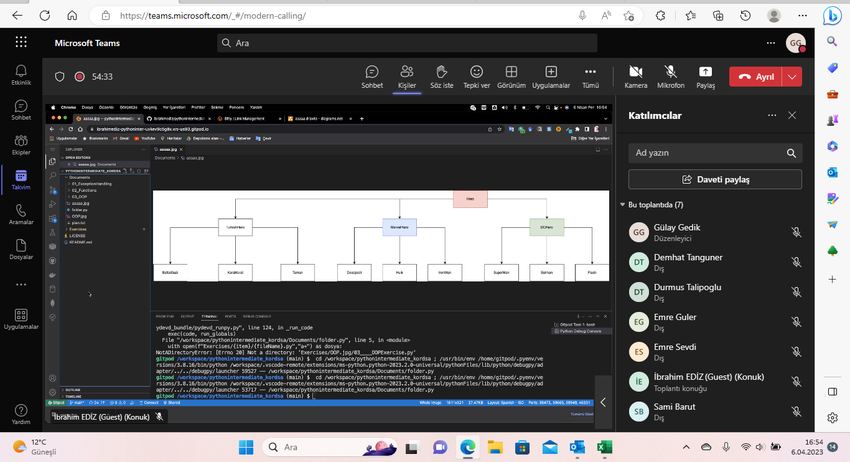Image resolution: width=850 pixels, height=462 pixels.
Task: Open Excel from taskbar
Action: click(x=604, y=447)
